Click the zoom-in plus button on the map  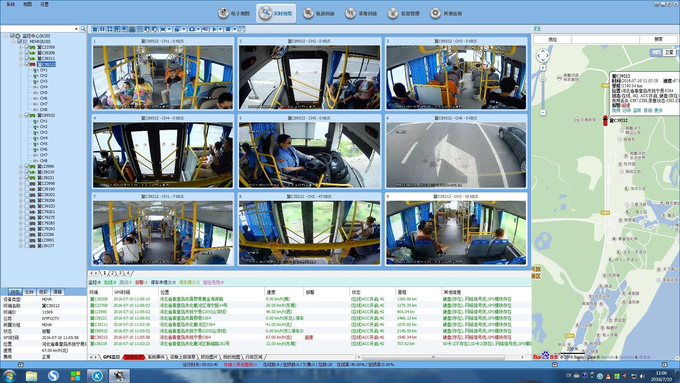click(x=543, y=68)
